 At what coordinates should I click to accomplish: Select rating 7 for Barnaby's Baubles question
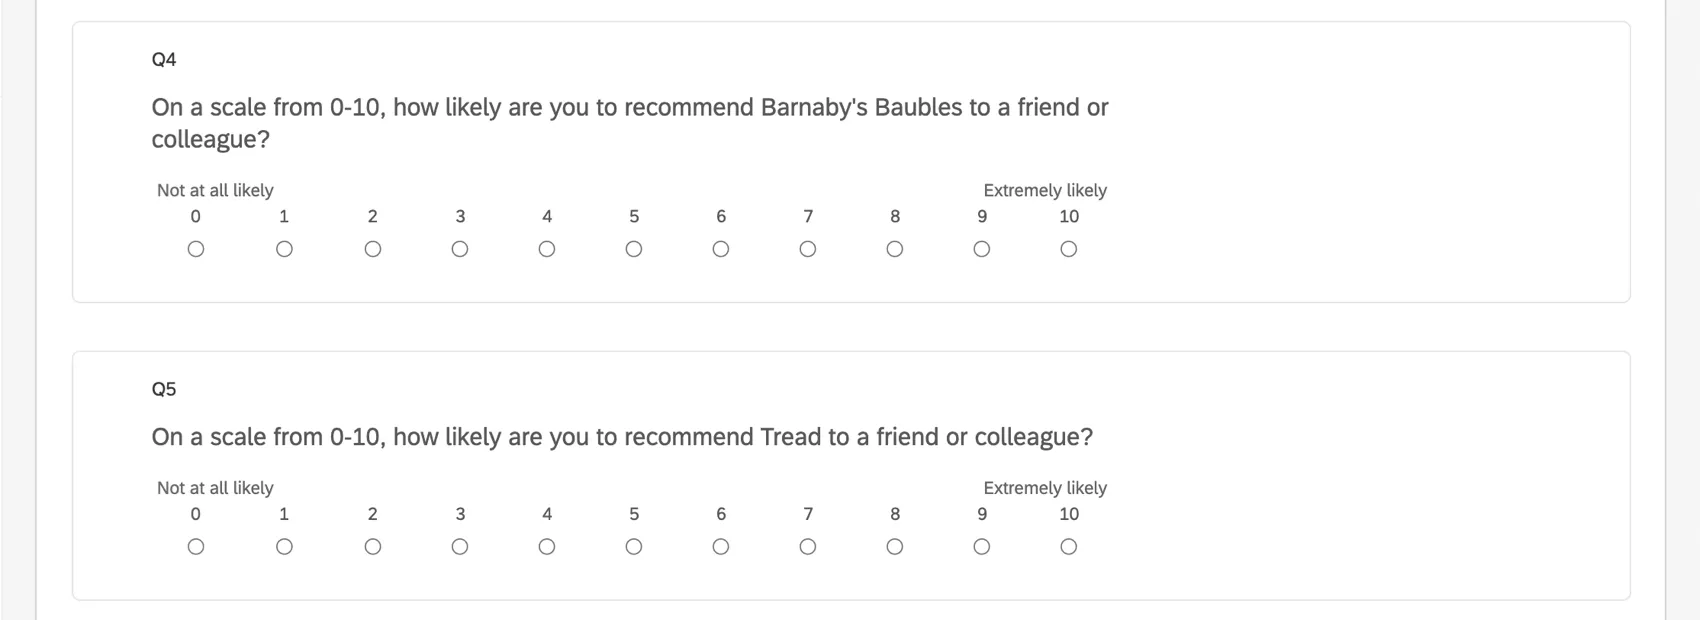(807, 248)
